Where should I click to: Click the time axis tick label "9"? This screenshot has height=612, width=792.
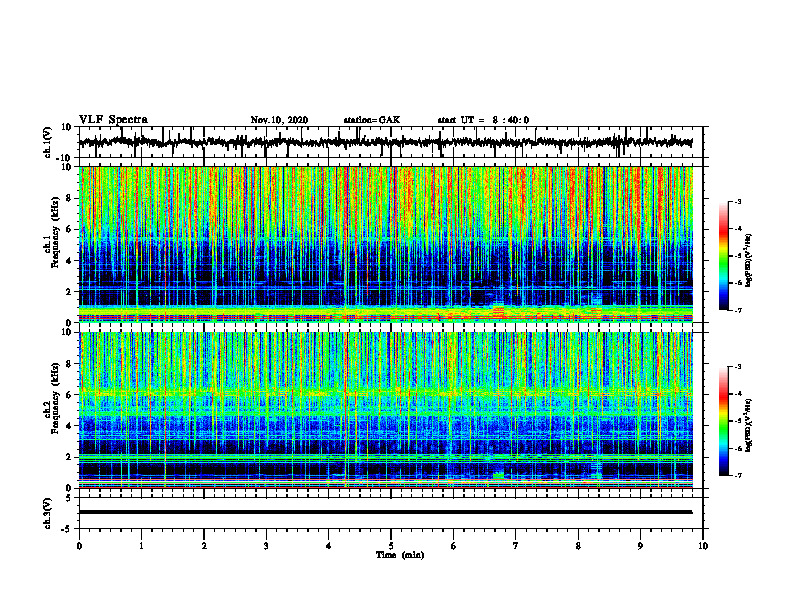pyautogui.click(x=640, y=546)
